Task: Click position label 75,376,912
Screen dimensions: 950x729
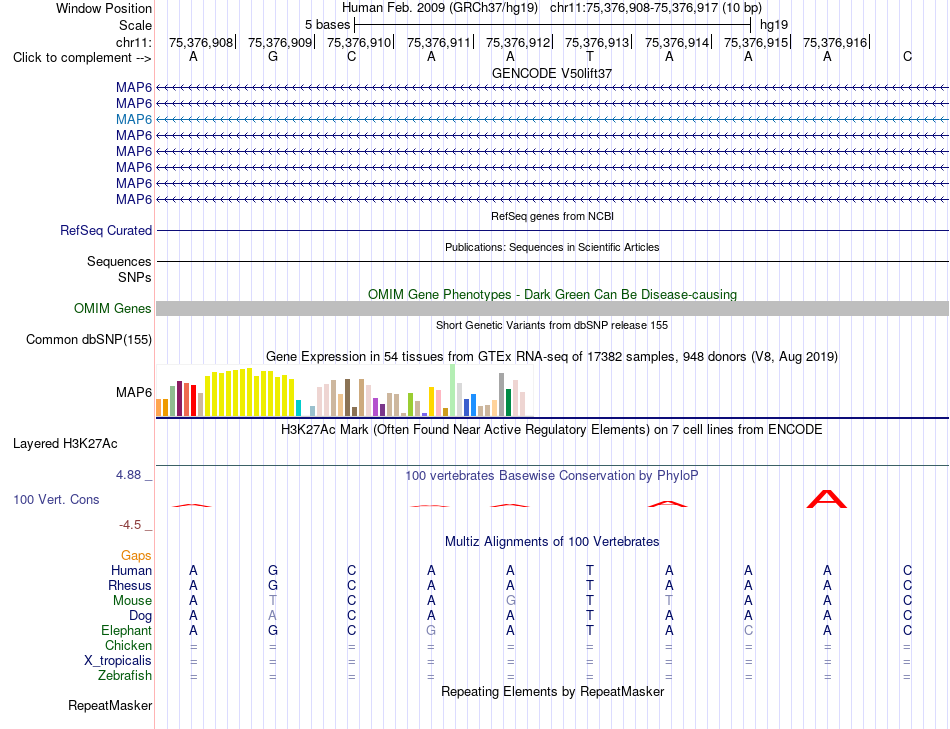Action: [518, 42]
